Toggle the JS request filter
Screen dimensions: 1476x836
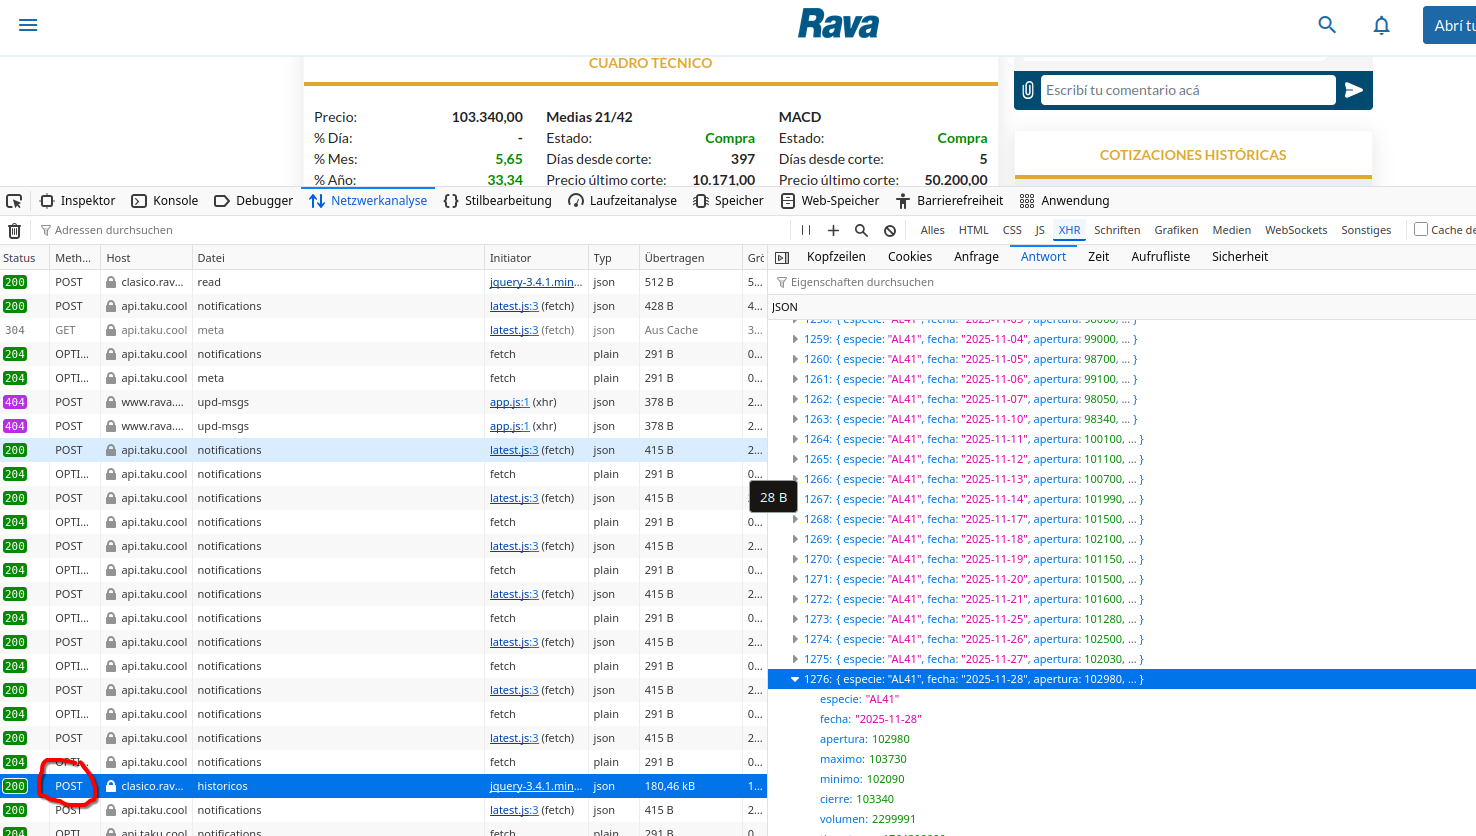tap(1039, 230)
